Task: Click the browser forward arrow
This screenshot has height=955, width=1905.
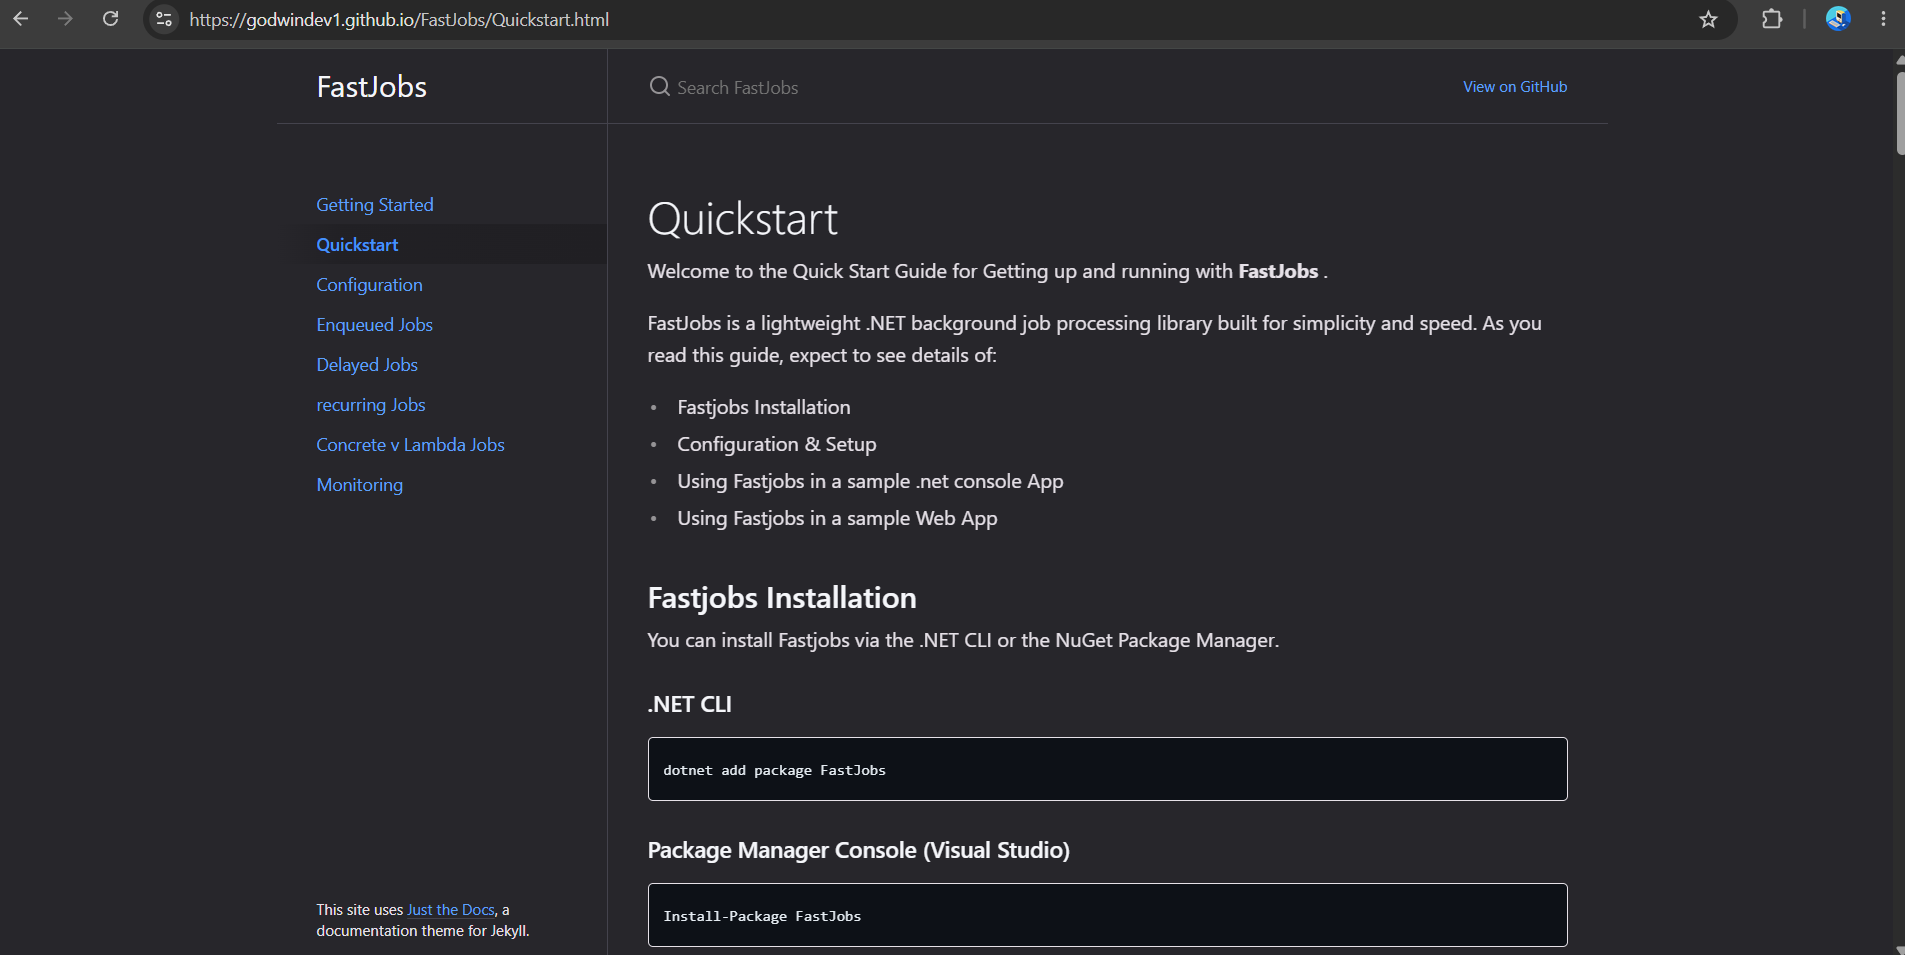Action: point(65,19)
